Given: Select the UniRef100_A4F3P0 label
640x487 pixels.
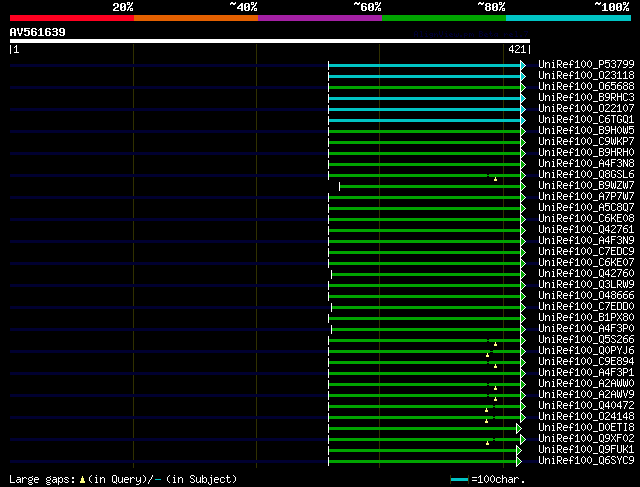Looking at the screenshot, I should (586, 329).
